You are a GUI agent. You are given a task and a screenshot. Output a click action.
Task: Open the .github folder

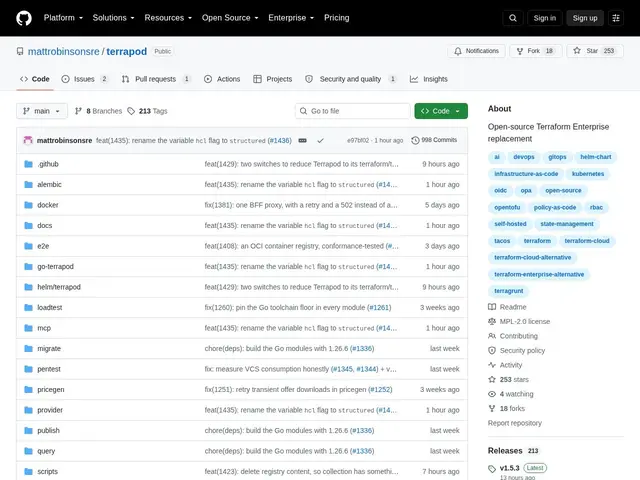[x=48, y=164]
